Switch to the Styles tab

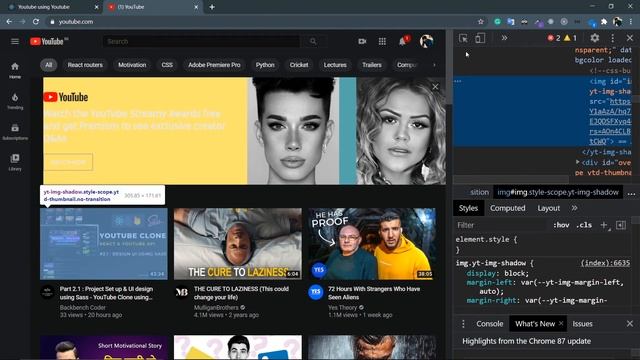point(468,208)
